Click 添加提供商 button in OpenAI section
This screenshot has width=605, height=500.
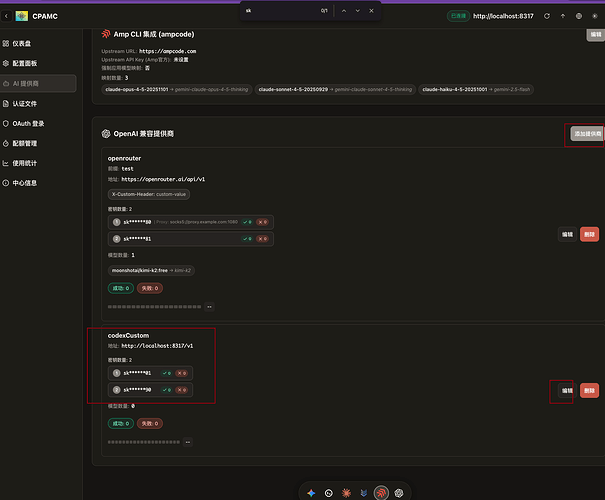pyautogui.click(x=587, y=134)
